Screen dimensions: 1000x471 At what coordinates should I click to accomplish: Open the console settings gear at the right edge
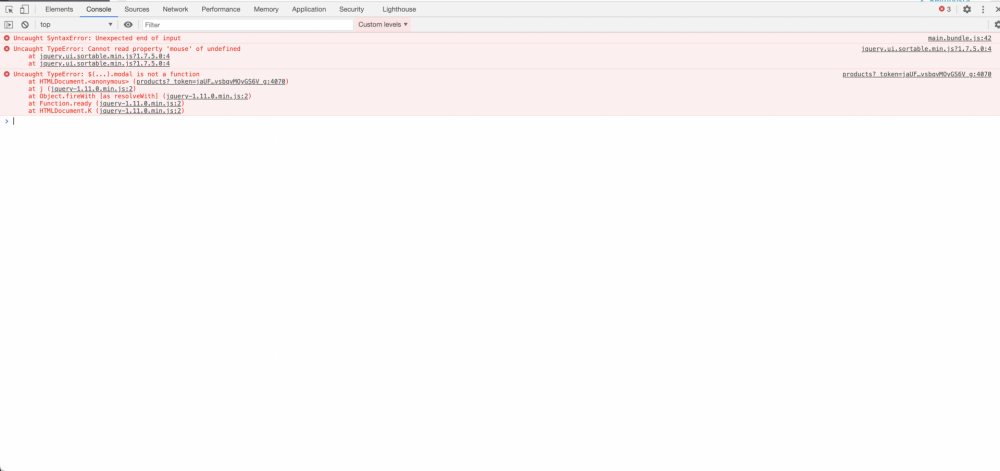point(997,25)
